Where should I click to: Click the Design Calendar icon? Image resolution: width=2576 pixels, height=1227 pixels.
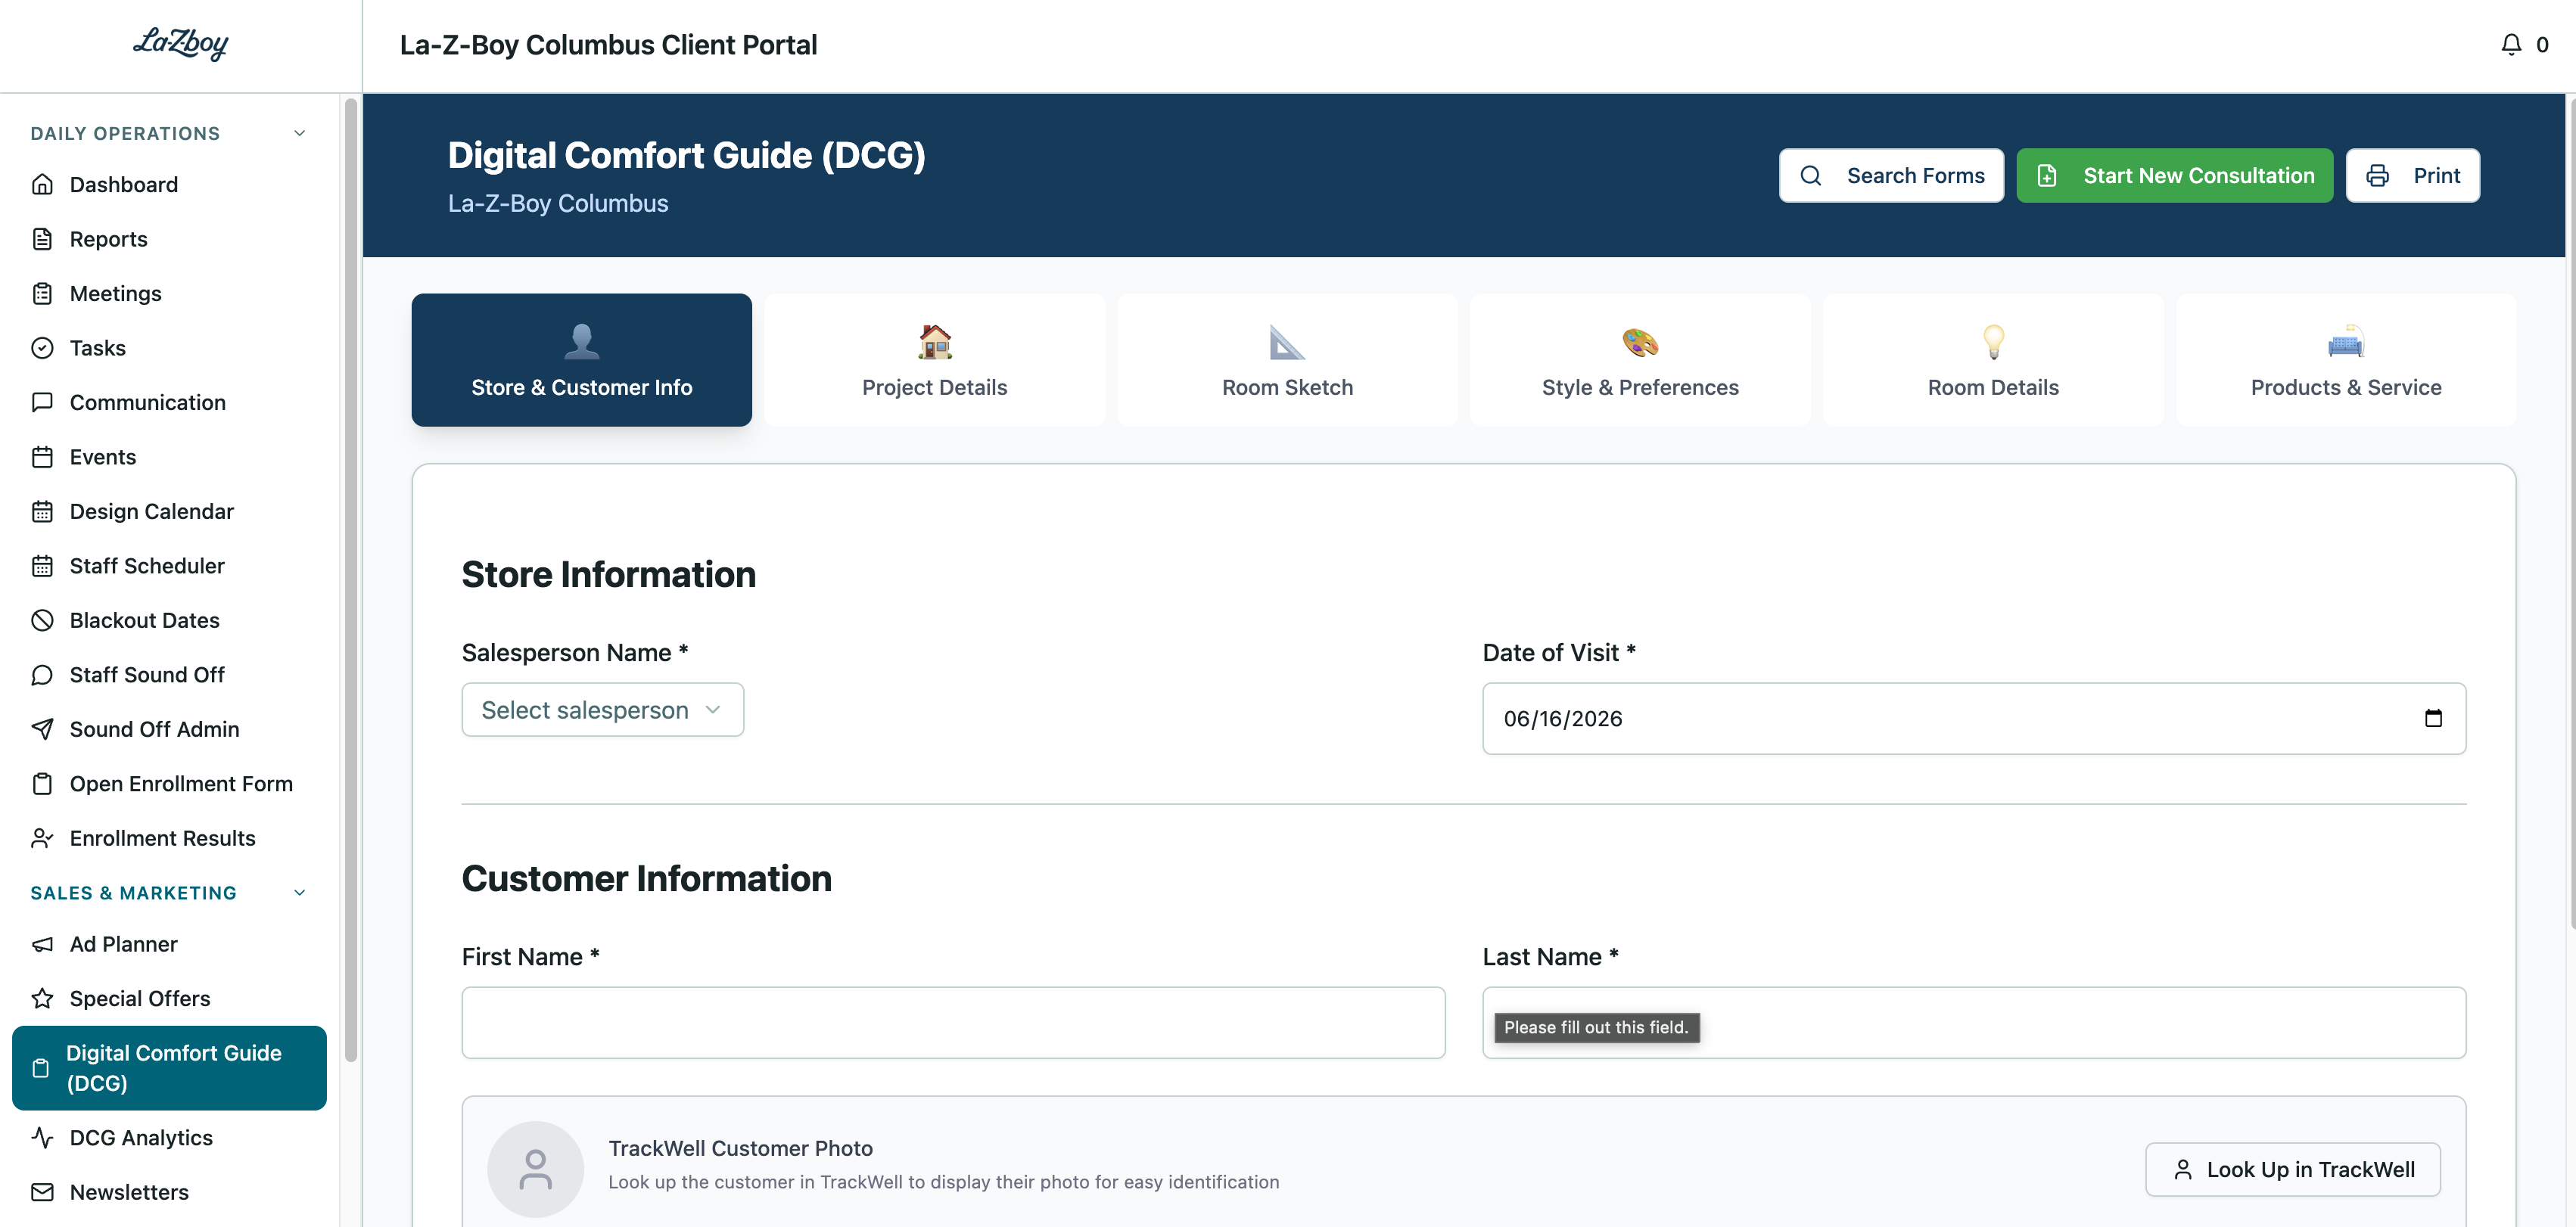point(42,511)
